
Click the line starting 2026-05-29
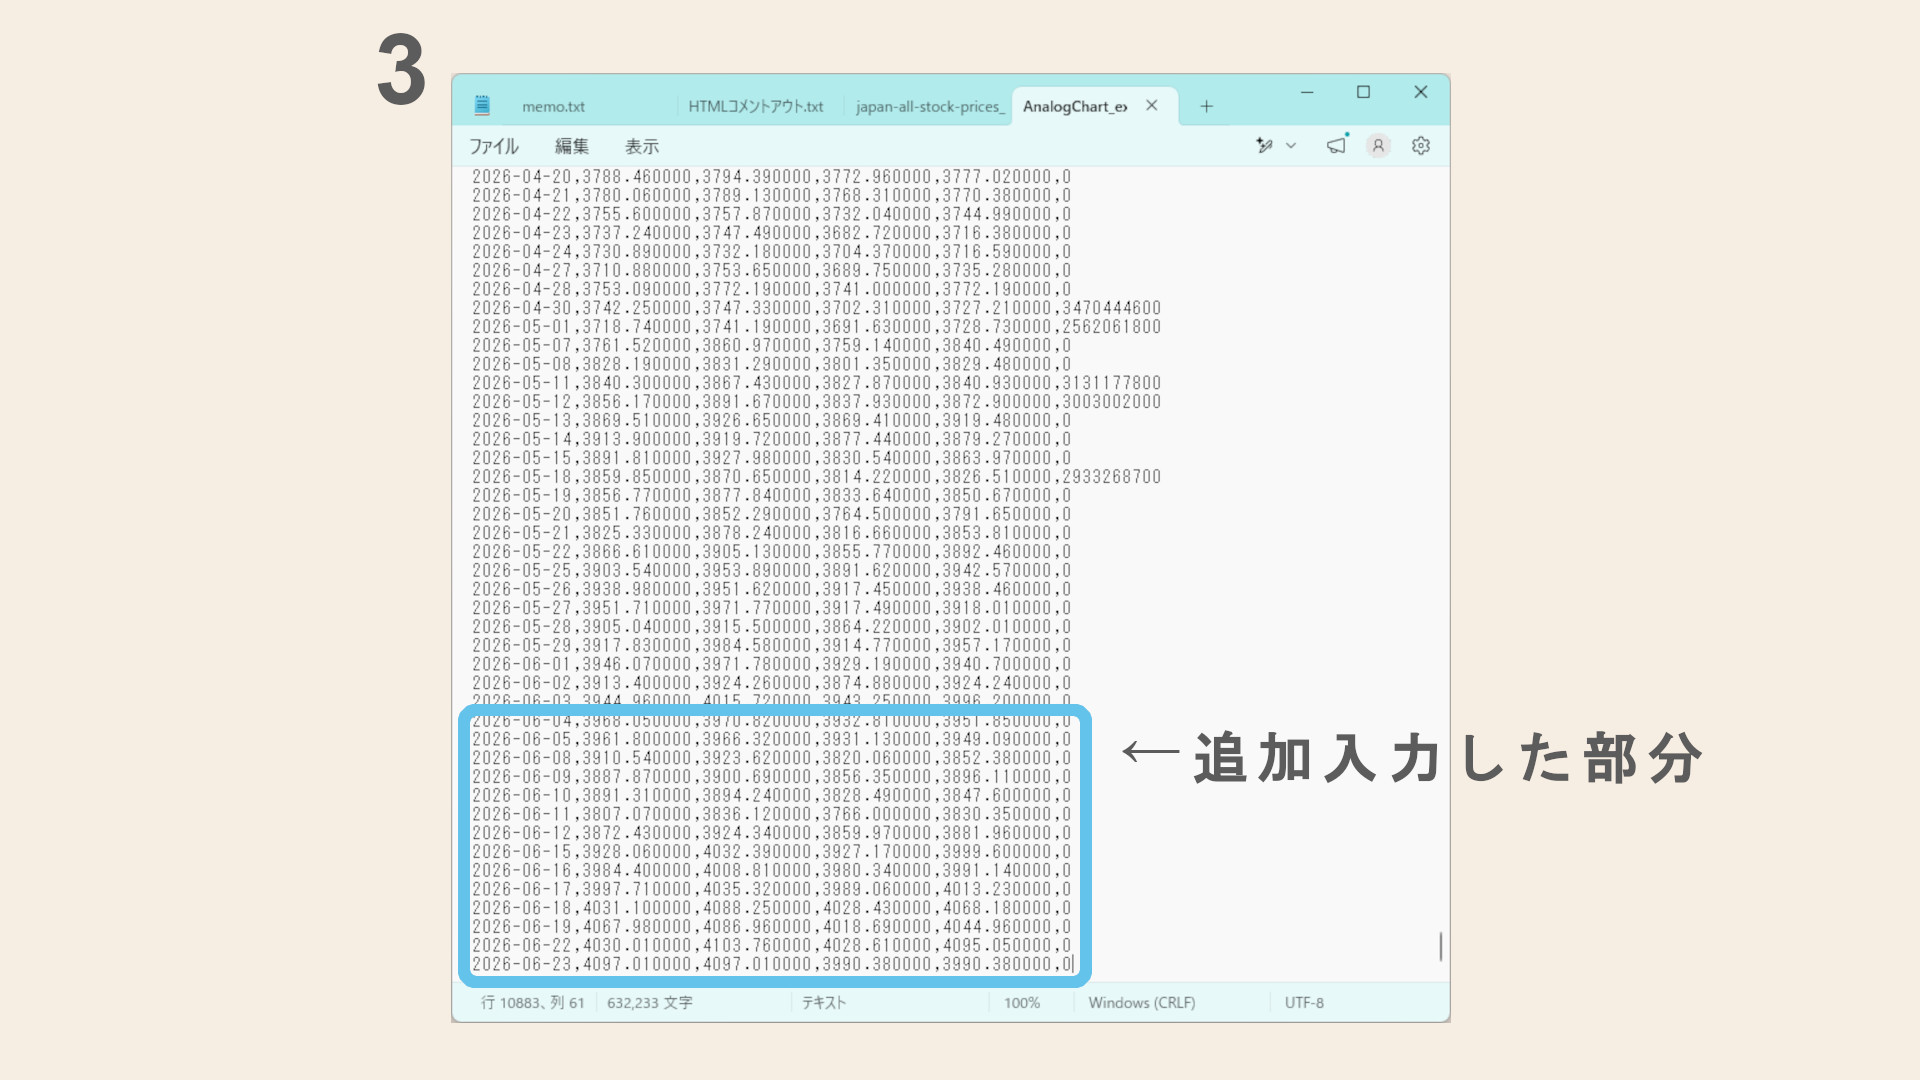(x=771, y=646)
